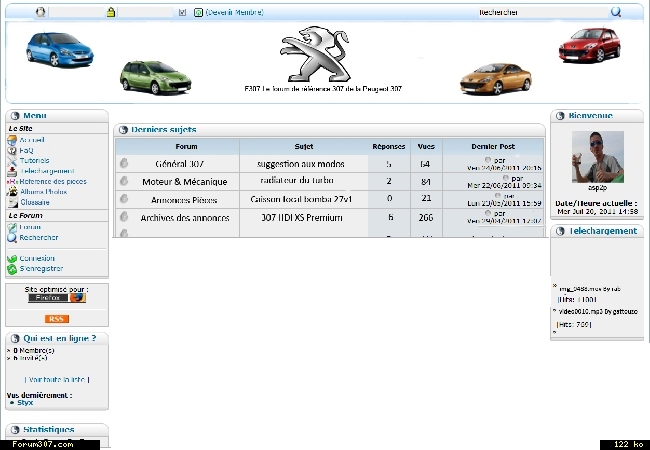The image size is (650, 450).
Task: Click the orange 307 CC car image
Action: pos(496,79)
